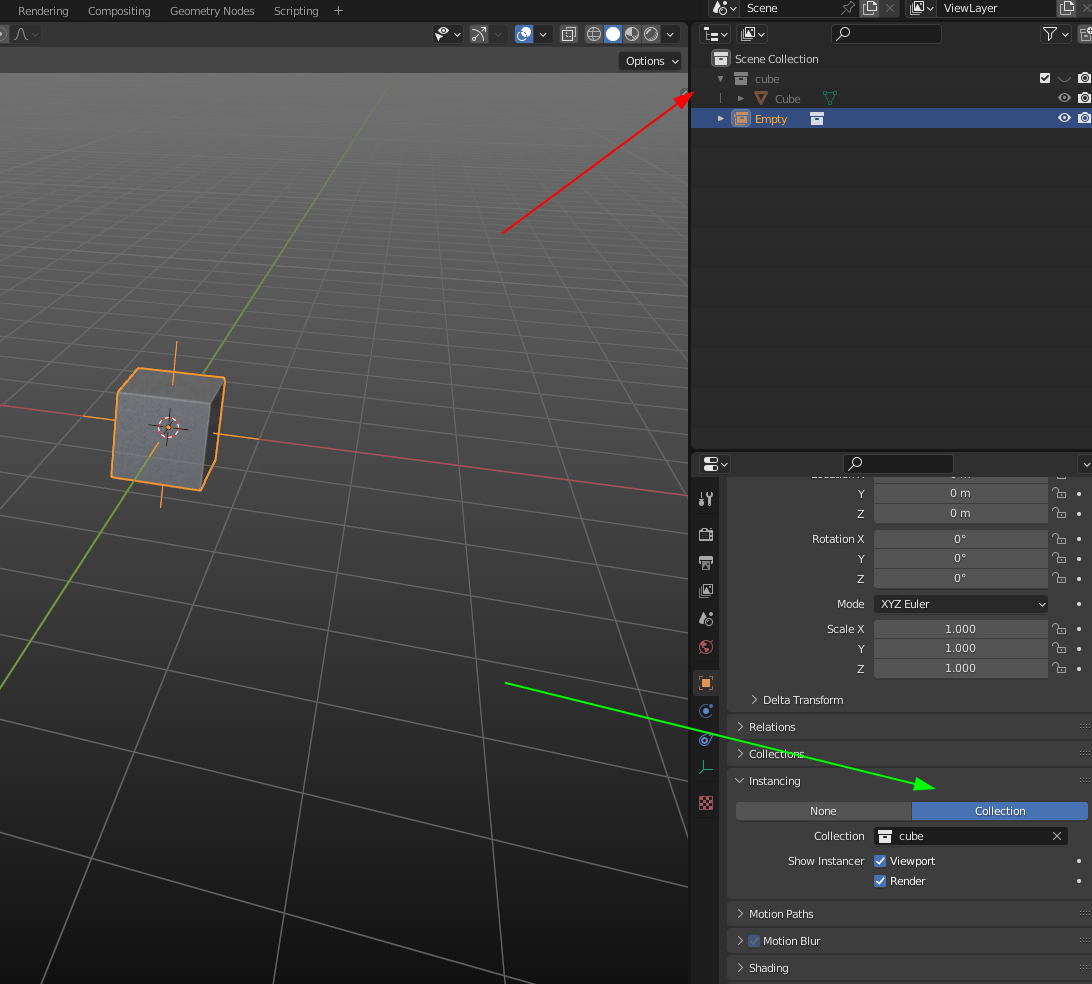Open the Tool Properties tab
The width and height of the screenshot is (1092, 984).
[706, 498]
